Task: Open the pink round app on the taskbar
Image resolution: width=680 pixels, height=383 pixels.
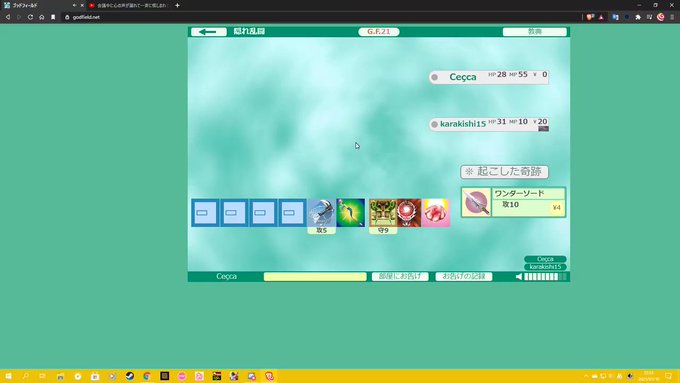Action: (x=182, y=376)
